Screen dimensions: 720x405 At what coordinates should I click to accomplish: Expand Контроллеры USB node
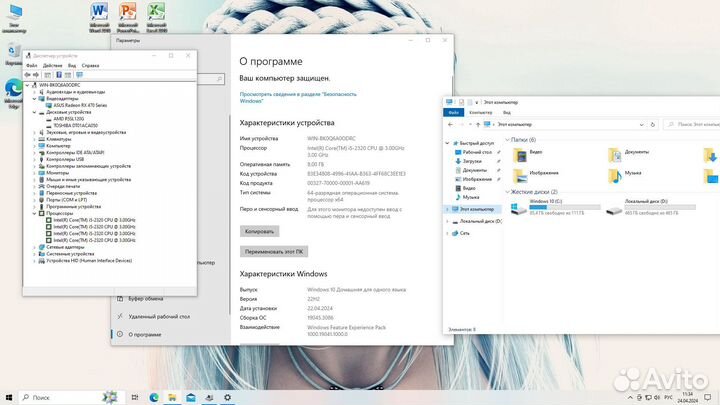tap(34, 159)
